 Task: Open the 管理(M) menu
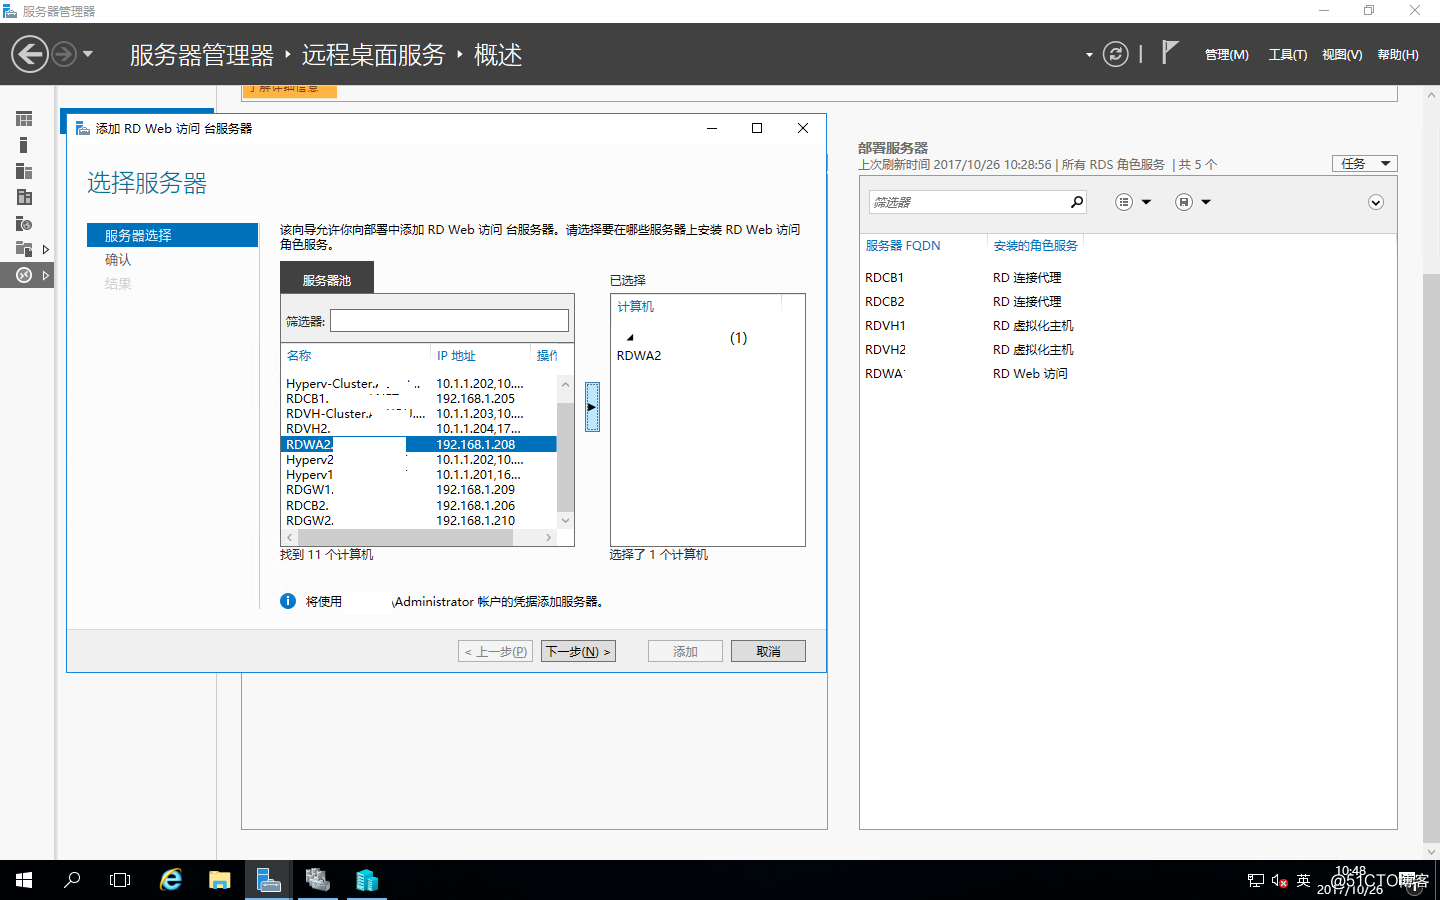click(x=1227, y=55)
